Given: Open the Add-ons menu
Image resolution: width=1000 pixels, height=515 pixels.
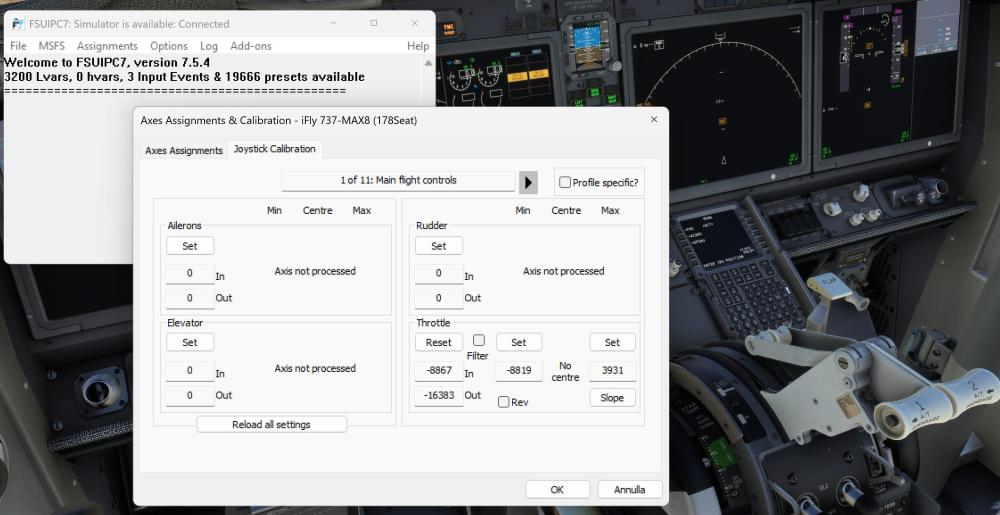Looking at the screenshot, I should click(251, 46).
